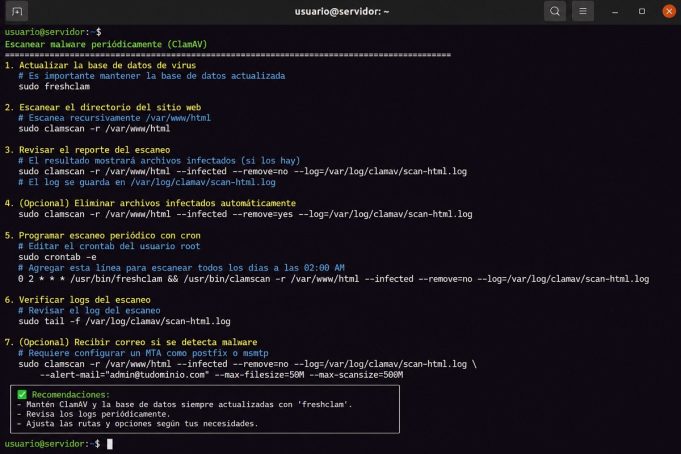Click the 'sudo freshclam' command line
Viewport: 681px width, 454px height.
coord(54,86)
